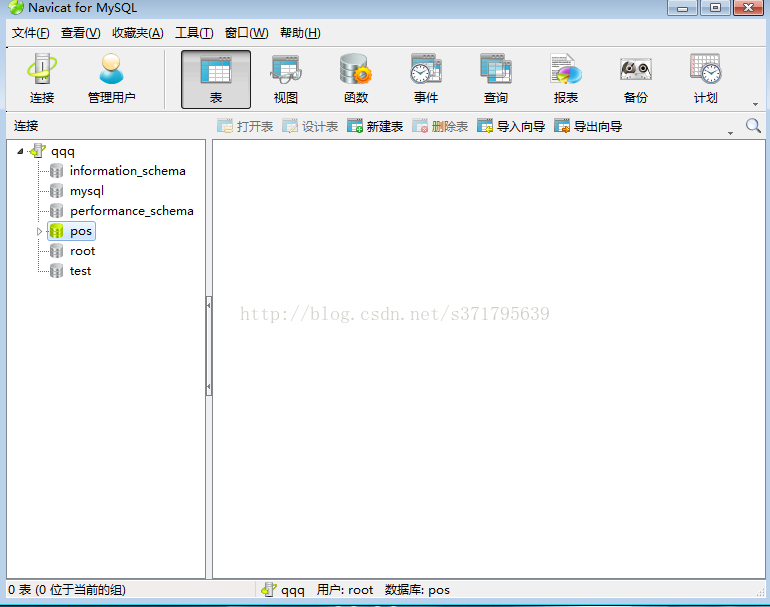
Task: Click status bar qqq connection icon
Action: [x=269, y=589]
